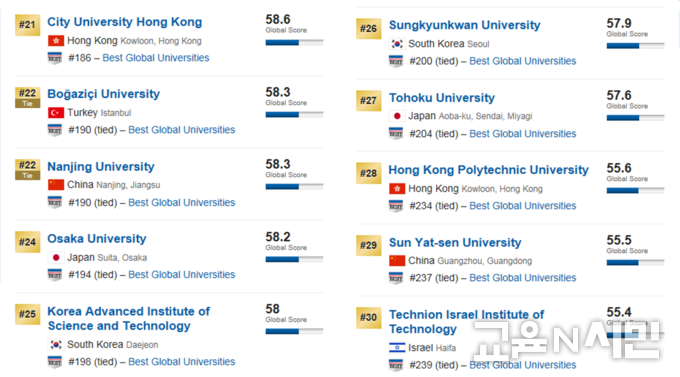Click the #28 gold rank badge
This screenshot has height=377, width=680.
tap(369, 173)
